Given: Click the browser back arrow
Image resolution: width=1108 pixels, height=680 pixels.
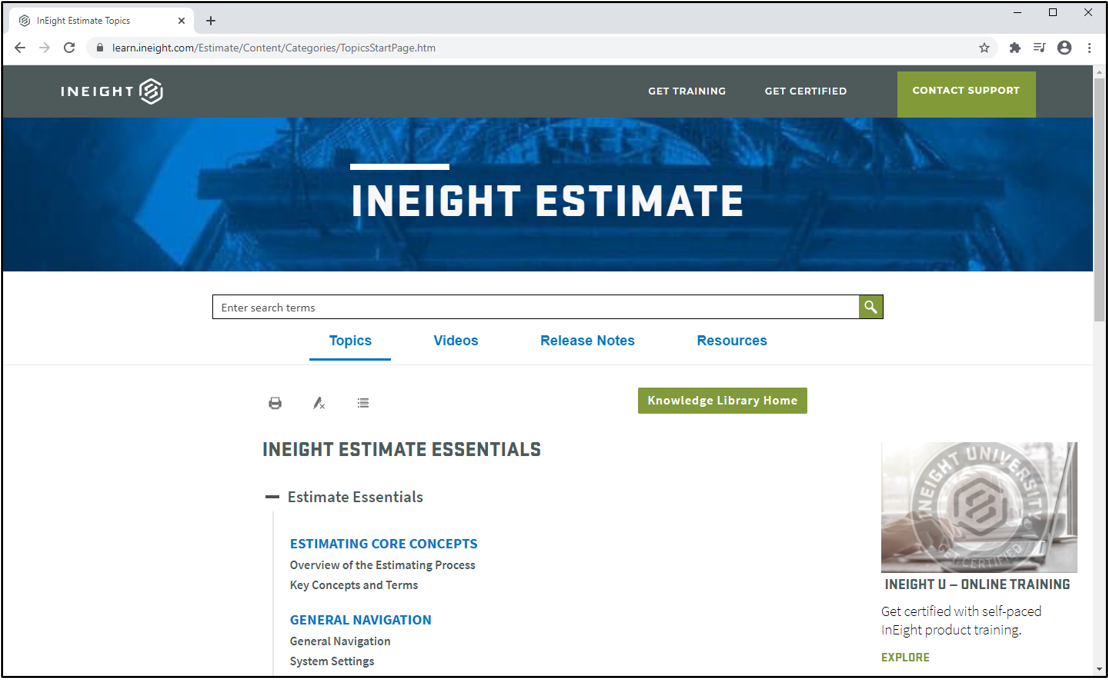Looking at the screenshot, I should pyautogui.click(x=20, y=47).
